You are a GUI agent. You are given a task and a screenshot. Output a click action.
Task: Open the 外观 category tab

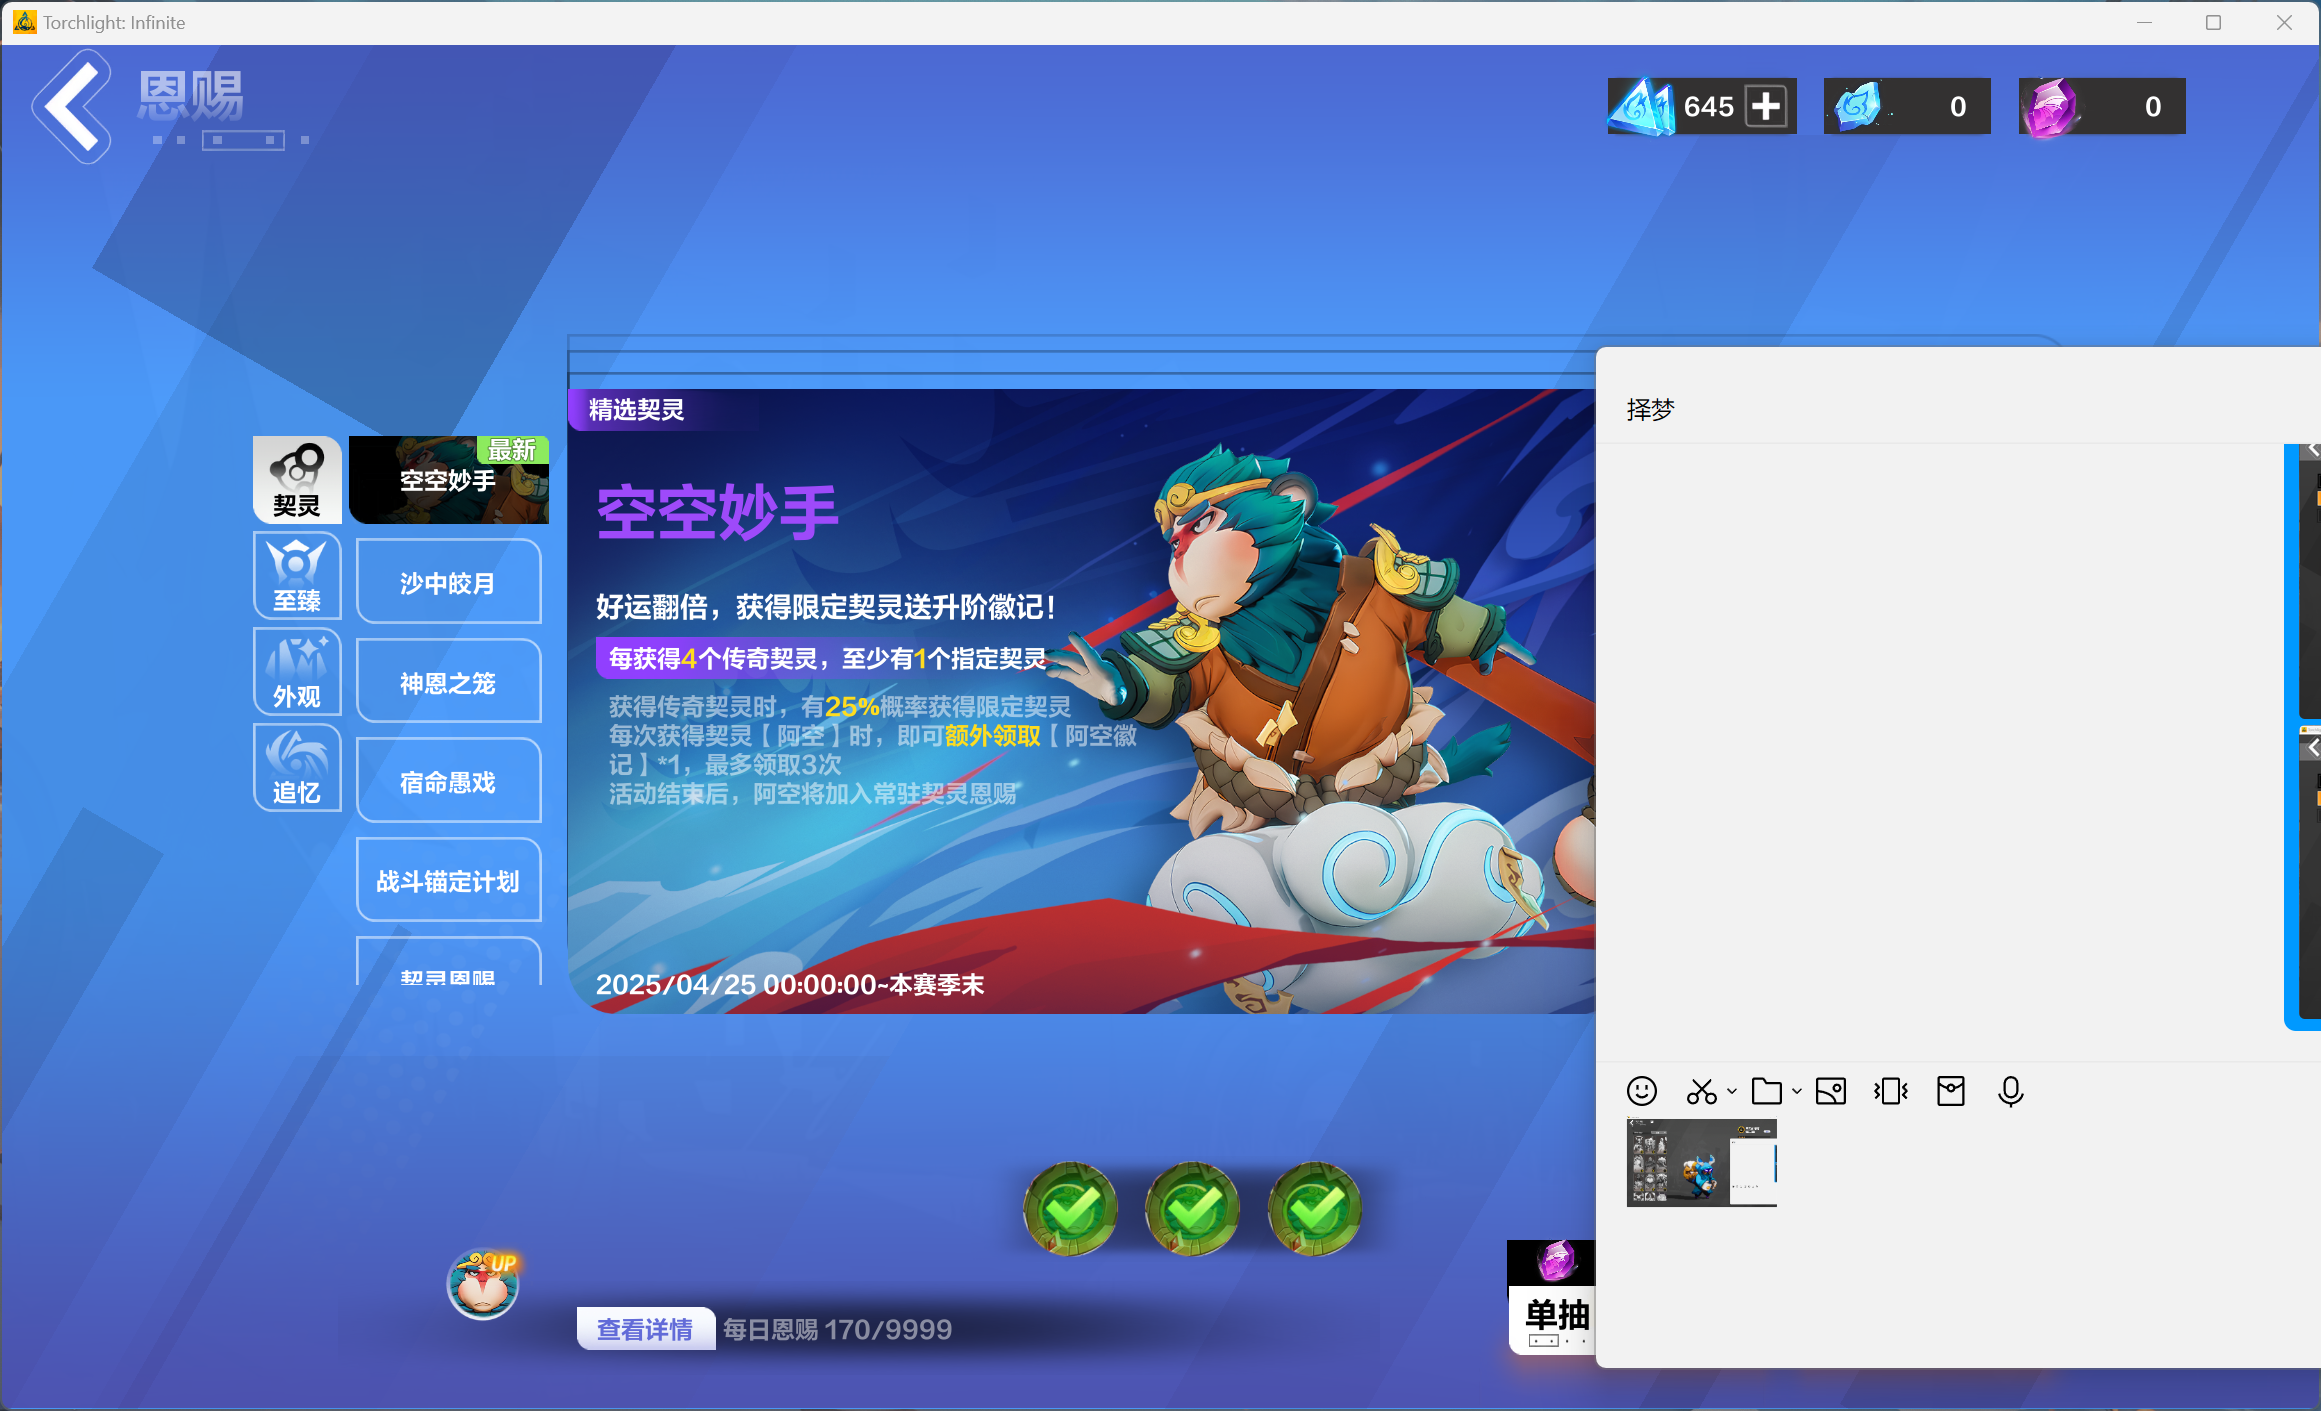click(297, 671)
